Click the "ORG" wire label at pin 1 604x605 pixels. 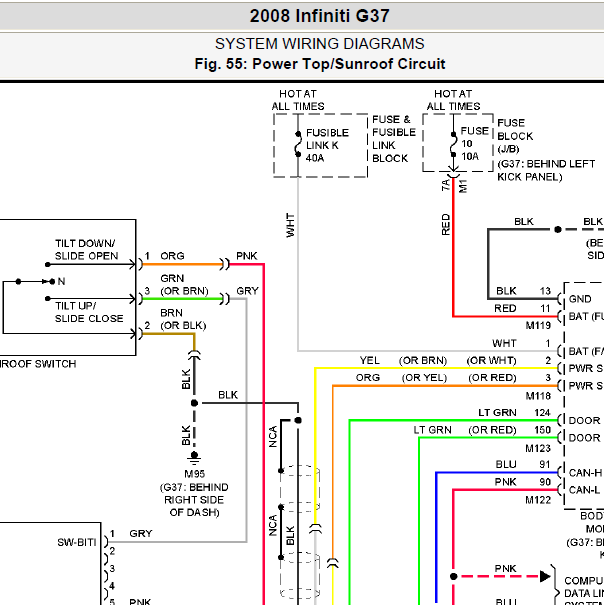pyautogui.click(x=172, y=256)
